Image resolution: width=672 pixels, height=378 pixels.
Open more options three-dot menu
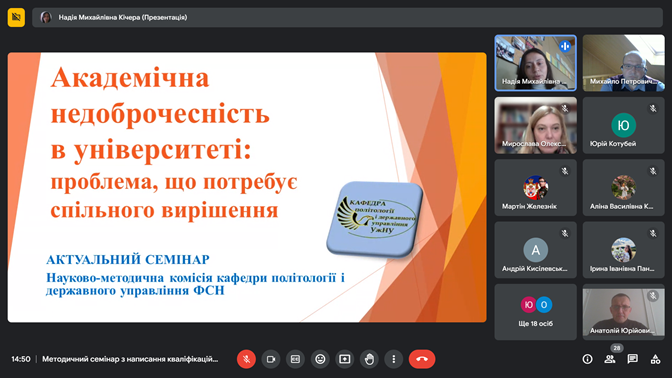click(394, 359)
